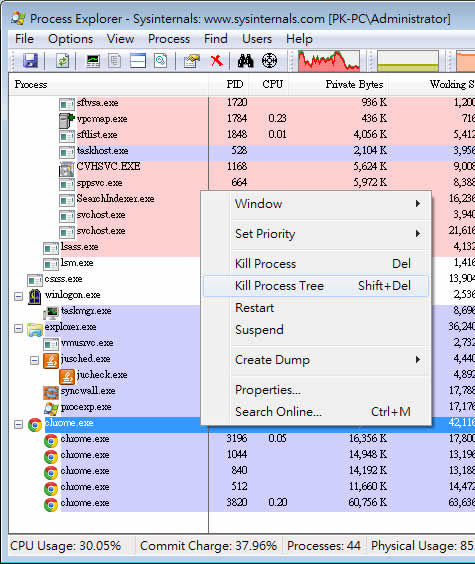Viewport: 475px width, 564px height.
Task: Click the 60,756 K private bytes cell
Action: 367,503
